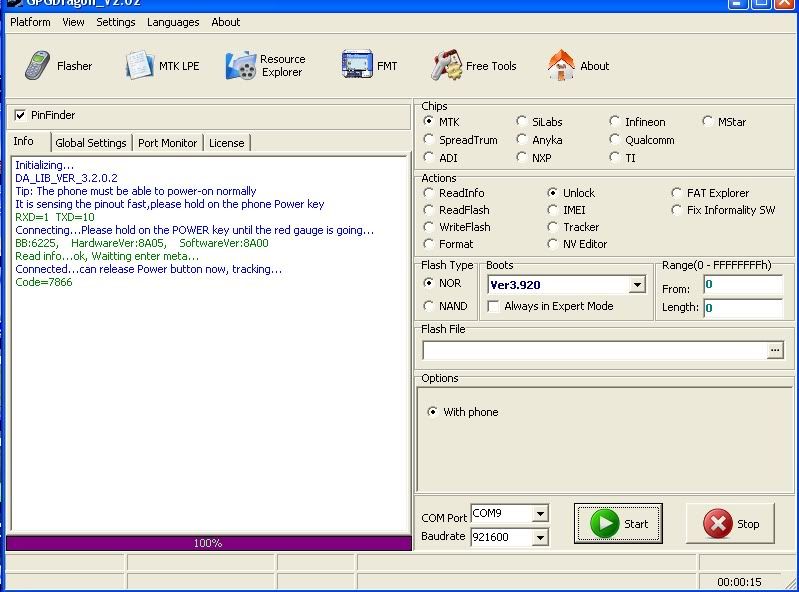Enable Always in Expert Mode checkbox
The height and width of the screenshot is (592, 799).
(x=493, y=306)
